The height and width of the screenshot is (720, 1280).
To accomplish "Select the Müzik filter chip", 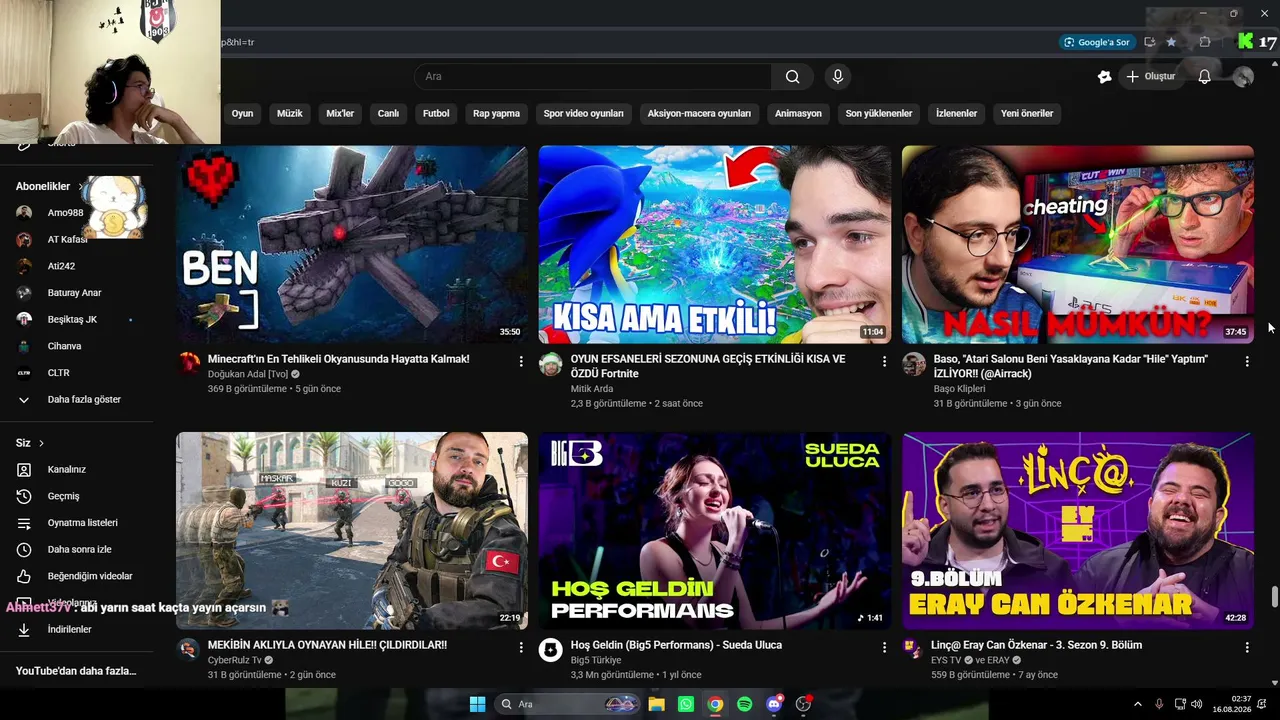I will [289, 114].
